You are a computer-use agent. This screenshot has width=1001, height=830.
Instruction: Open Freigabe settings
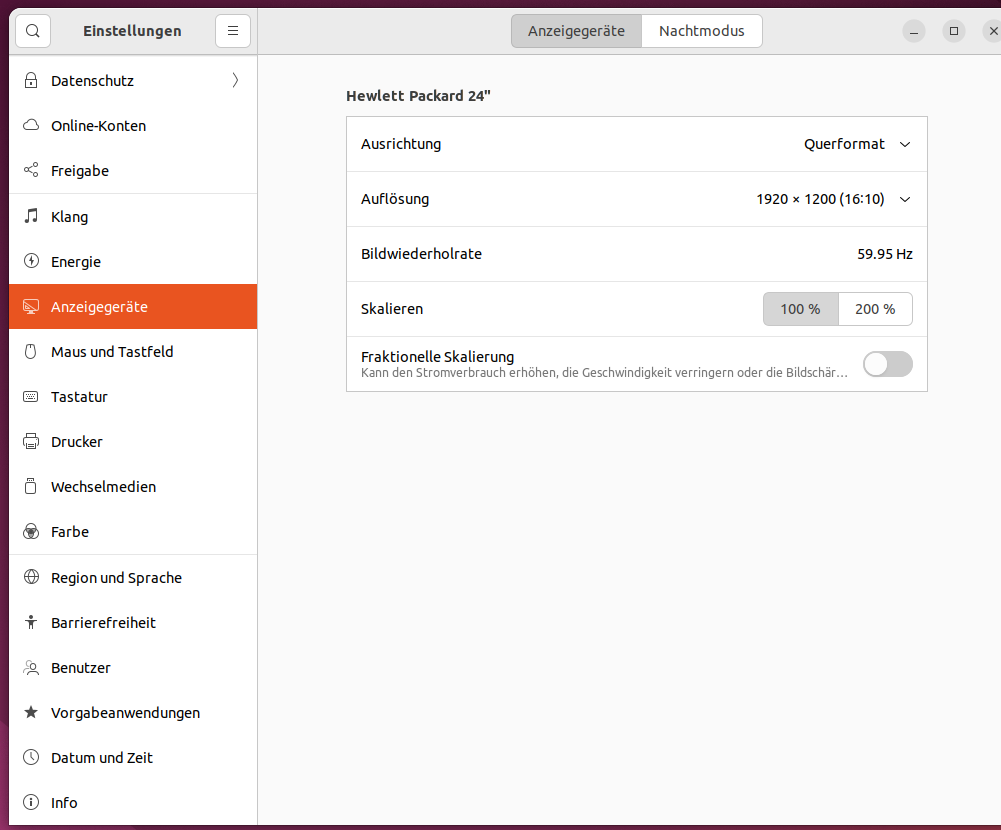click(133, 170)
